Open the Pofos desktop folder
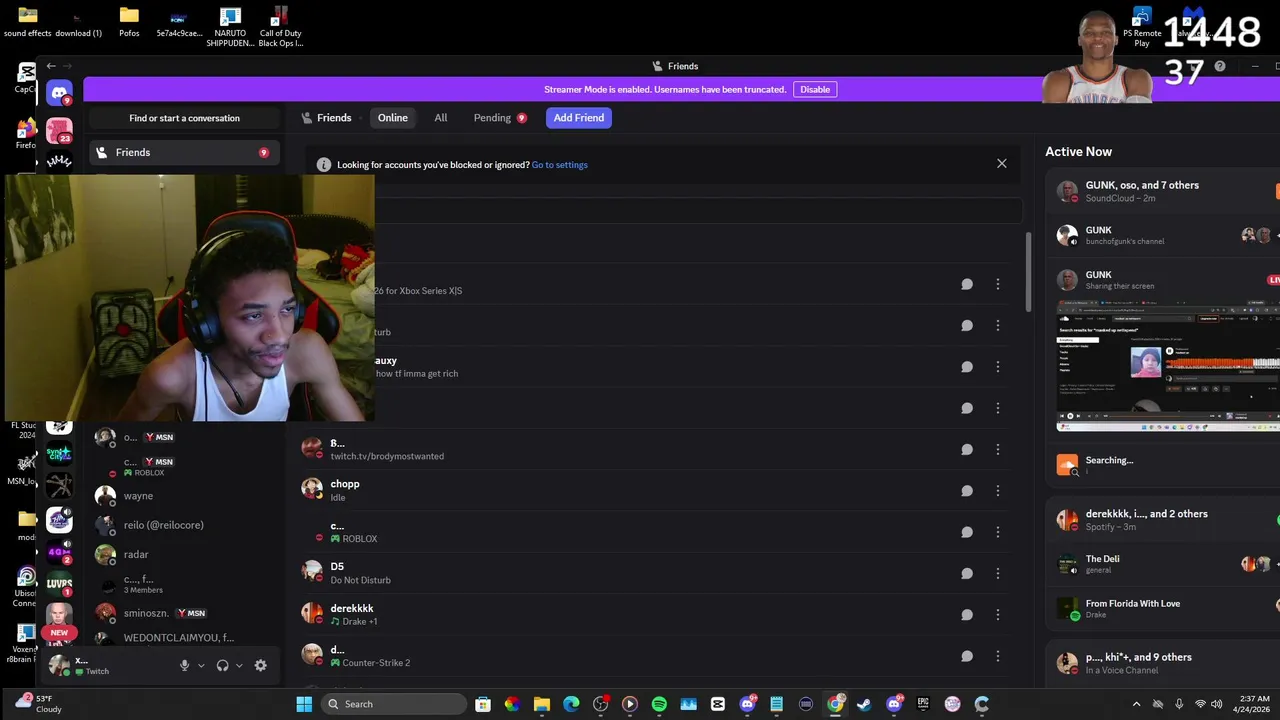This screenshot has width=1280, height=720. tap(129, 21)
